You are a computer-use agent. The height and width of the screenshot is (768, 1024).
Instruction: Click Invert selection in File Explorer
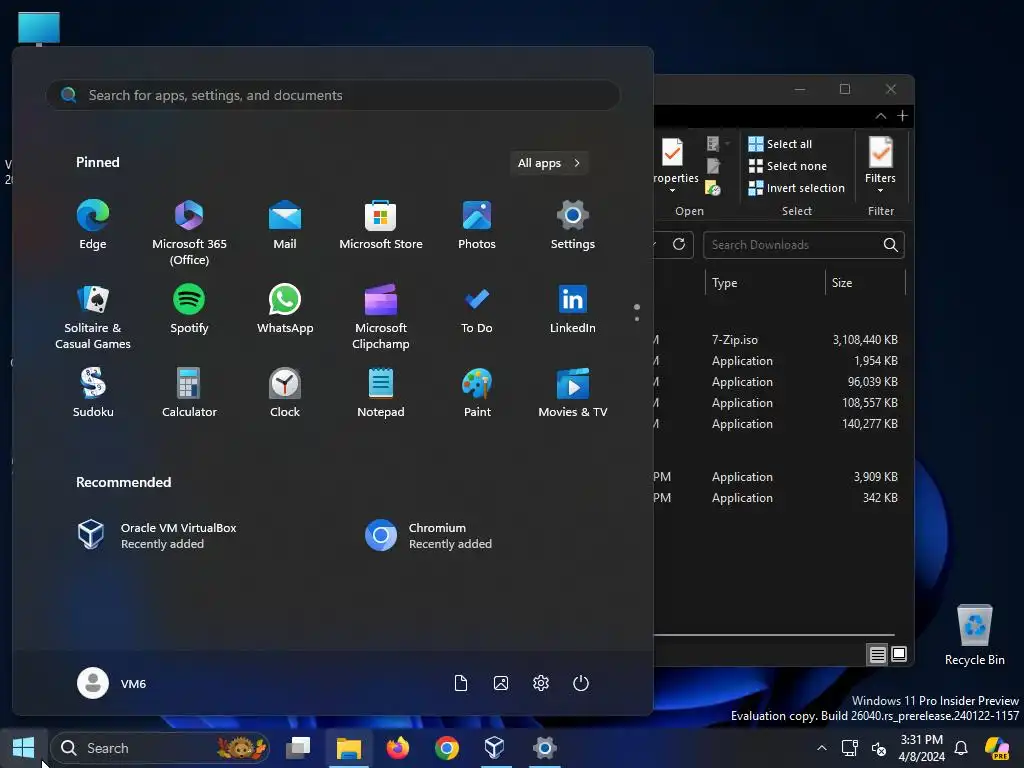coord(797,188)
